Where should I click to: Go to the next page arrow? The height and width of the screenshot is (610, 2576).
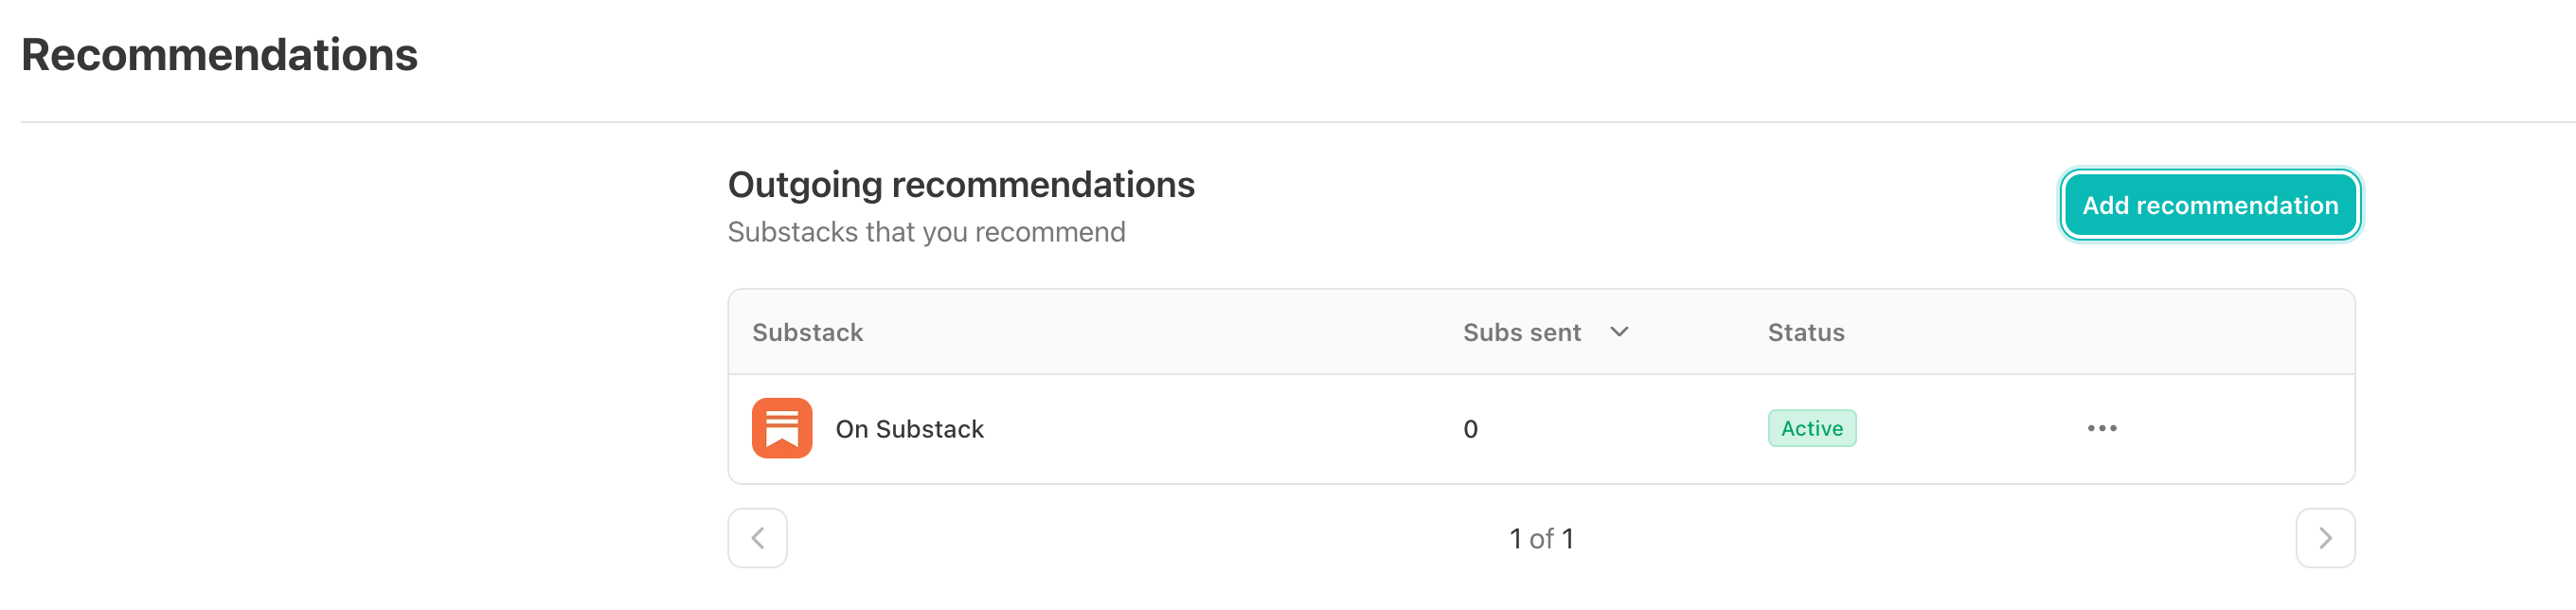pos(2324,538)
